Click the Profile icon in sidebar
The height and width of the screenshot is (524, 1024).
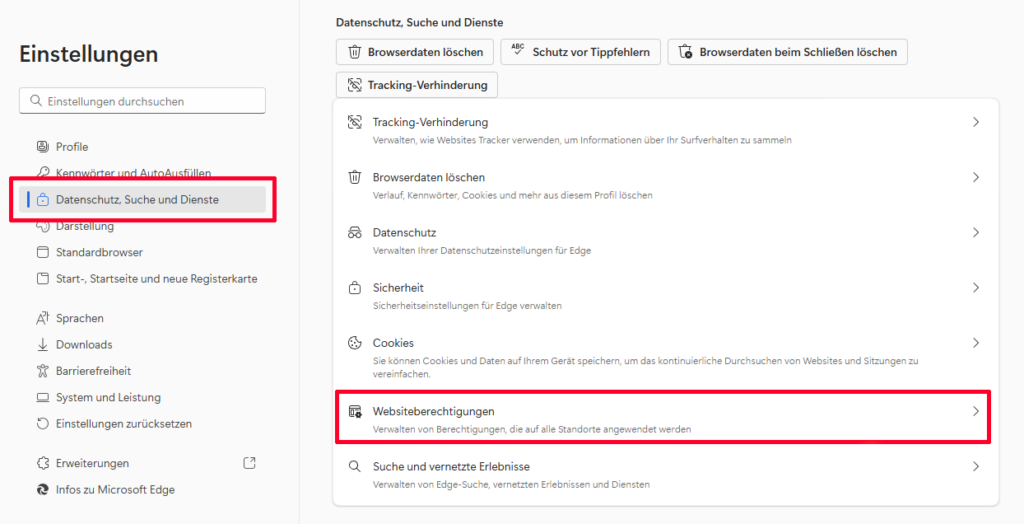[x=43, y=147]
